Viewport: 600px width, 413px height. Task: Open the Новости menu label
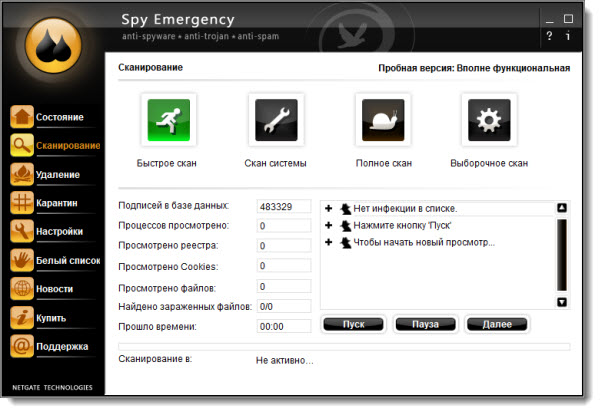pyautogui.click(x=54, y=289)
